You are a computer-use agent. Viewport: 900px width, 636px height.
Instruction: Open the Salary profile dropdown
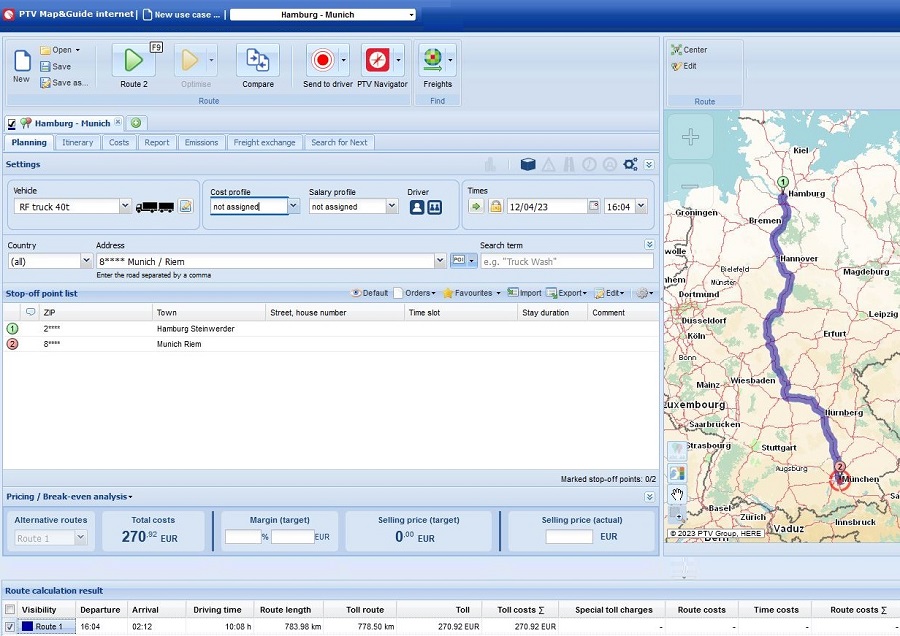tap(392, 206)
